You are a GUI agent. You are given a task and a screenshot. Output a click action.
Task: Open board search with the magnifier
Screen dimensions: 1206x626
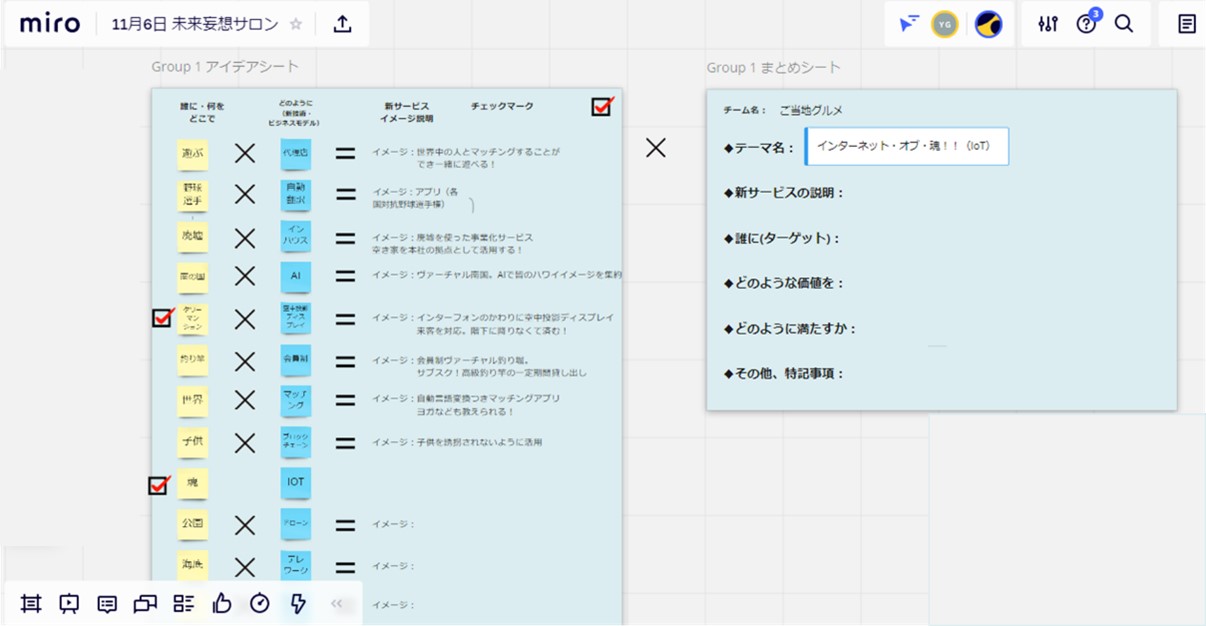(x=1124, y=23)
